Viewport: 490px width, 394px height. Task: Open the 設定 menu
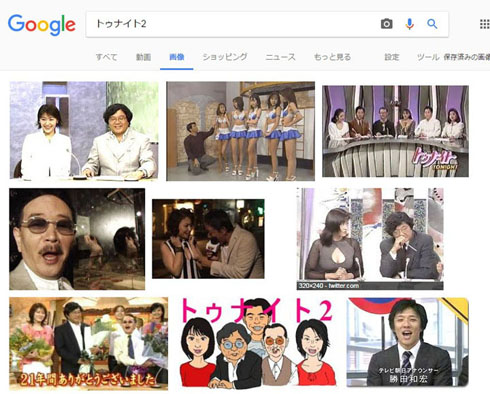tap(392, 57)
